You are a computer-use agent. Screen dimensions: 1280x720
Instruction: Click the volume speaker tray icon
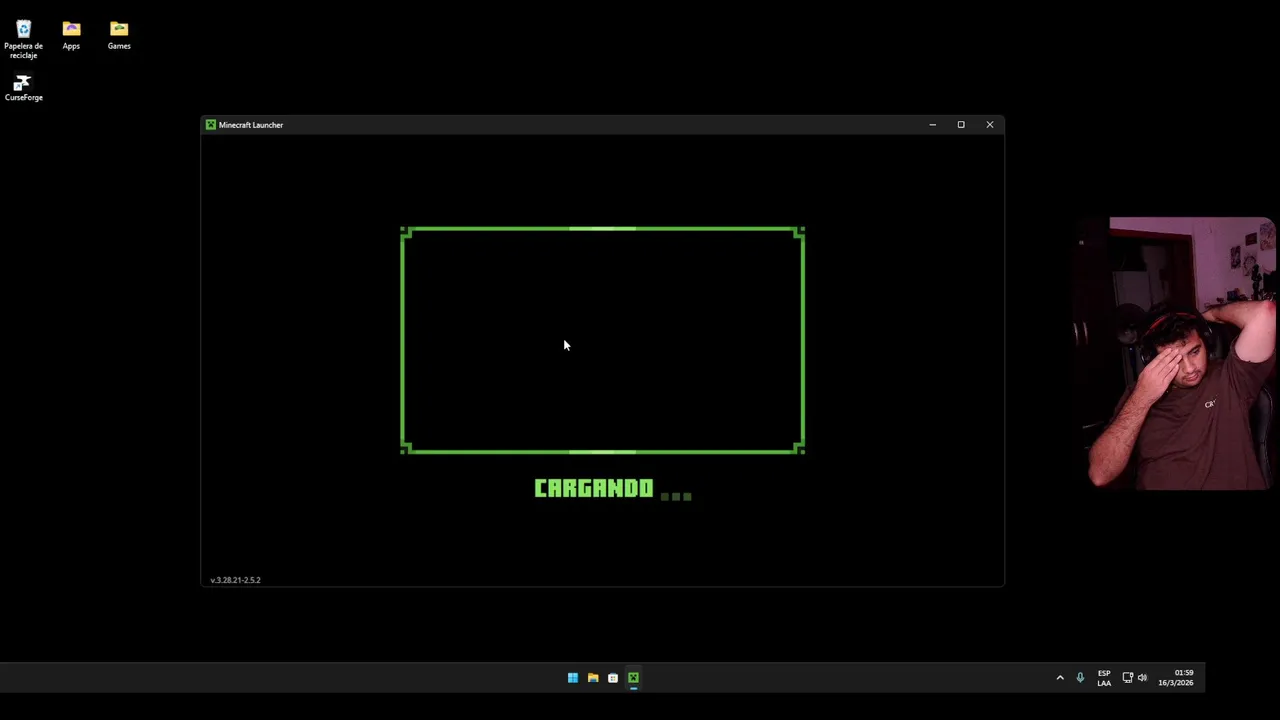coord(1142,678)
